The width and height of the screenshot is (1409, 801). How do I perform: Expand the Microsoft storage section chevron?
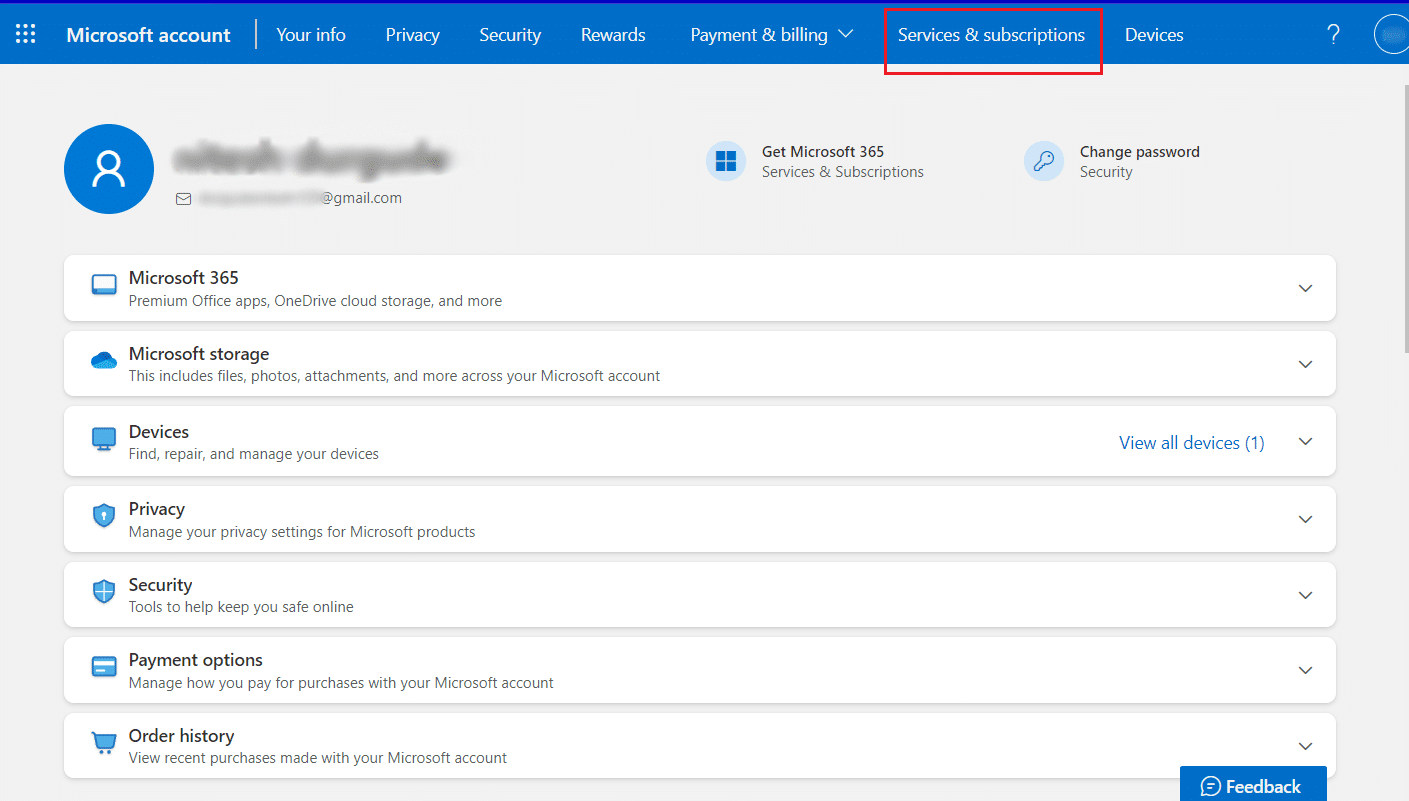point(1305,364)
